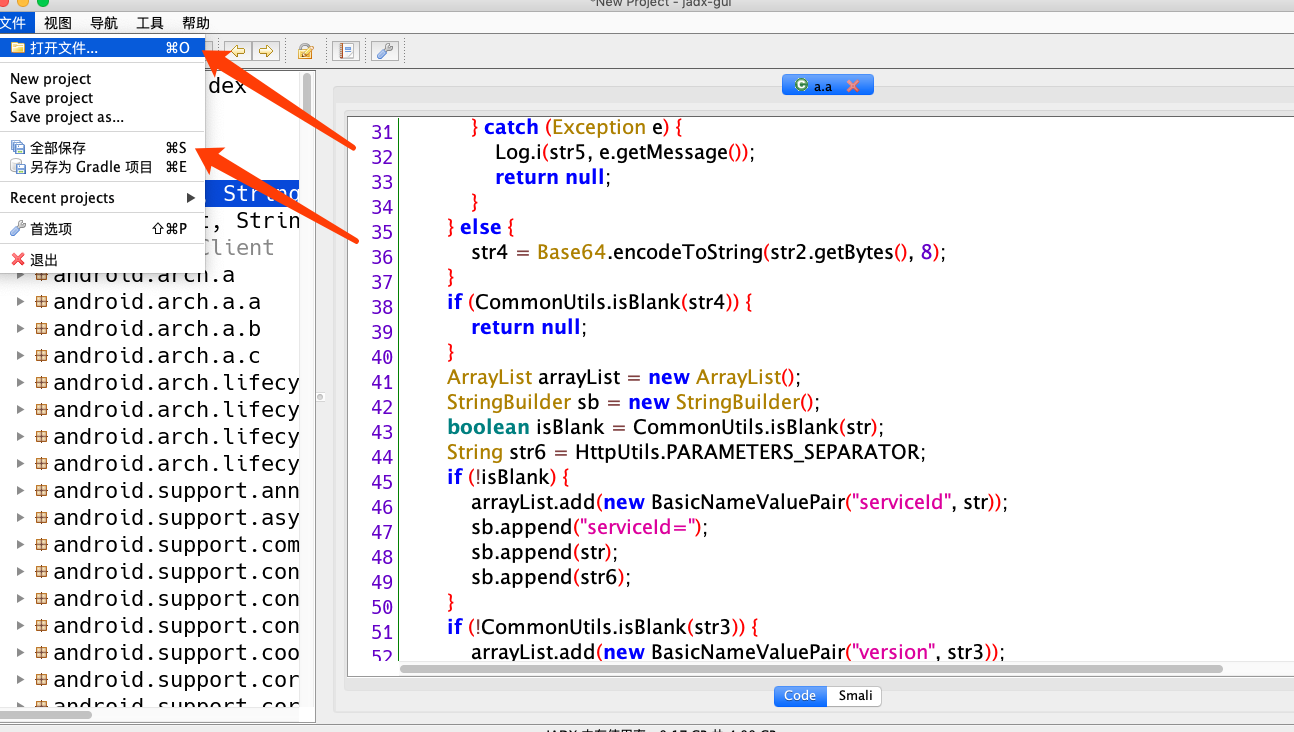Choose 首选项 menu entry

102,229
